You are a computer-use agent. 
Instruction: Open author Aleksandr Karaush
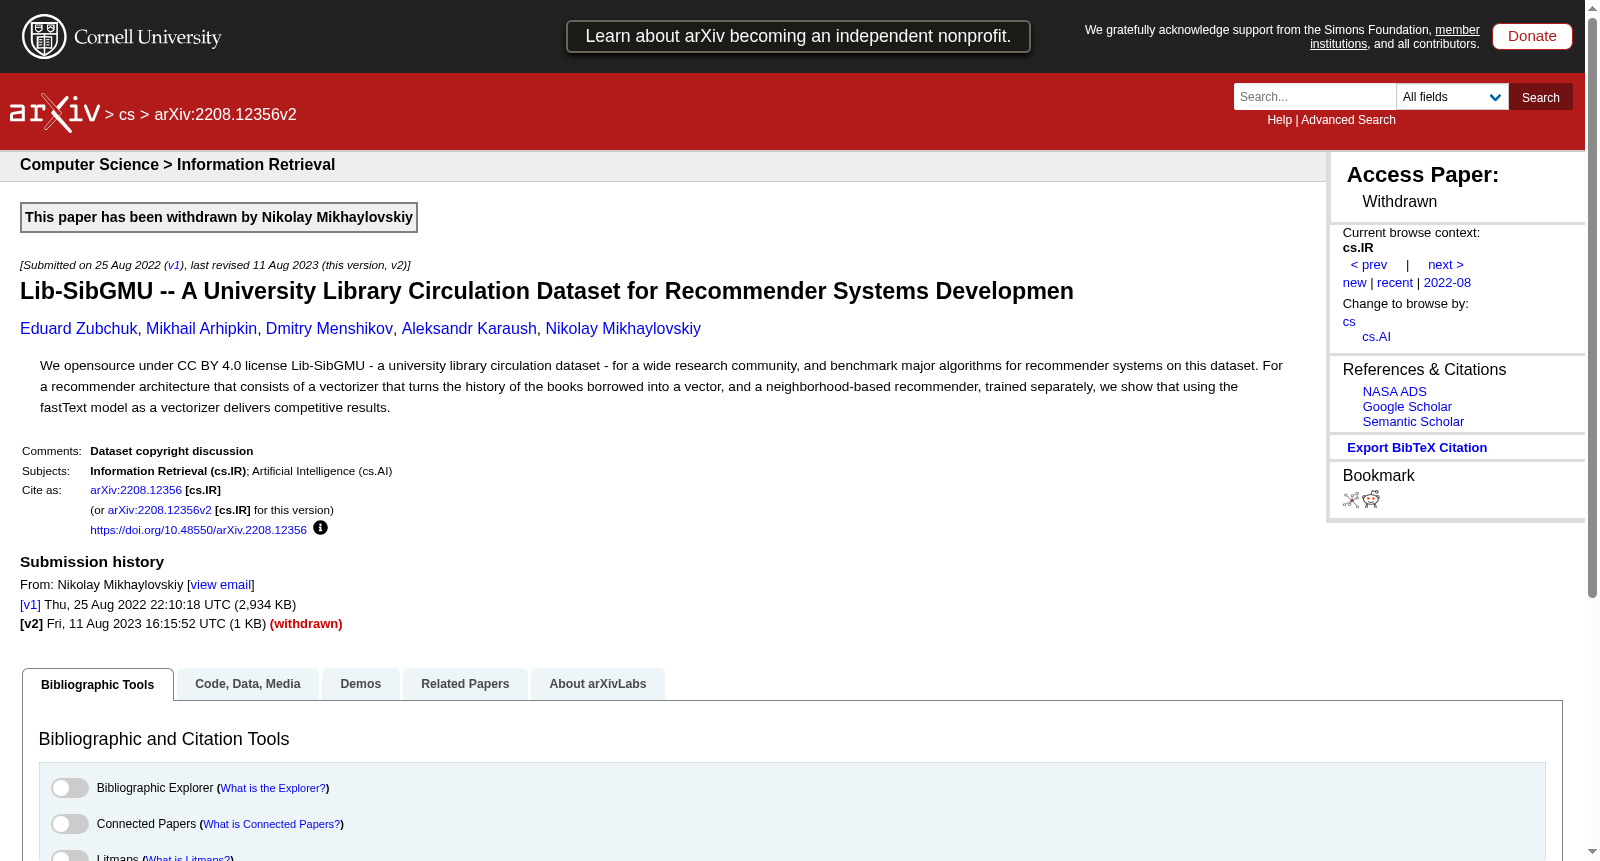469,328
